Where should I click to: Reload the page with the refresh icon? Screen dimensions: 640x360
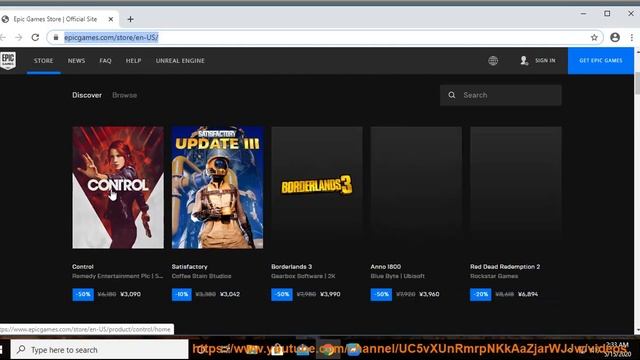click(36, 38)
